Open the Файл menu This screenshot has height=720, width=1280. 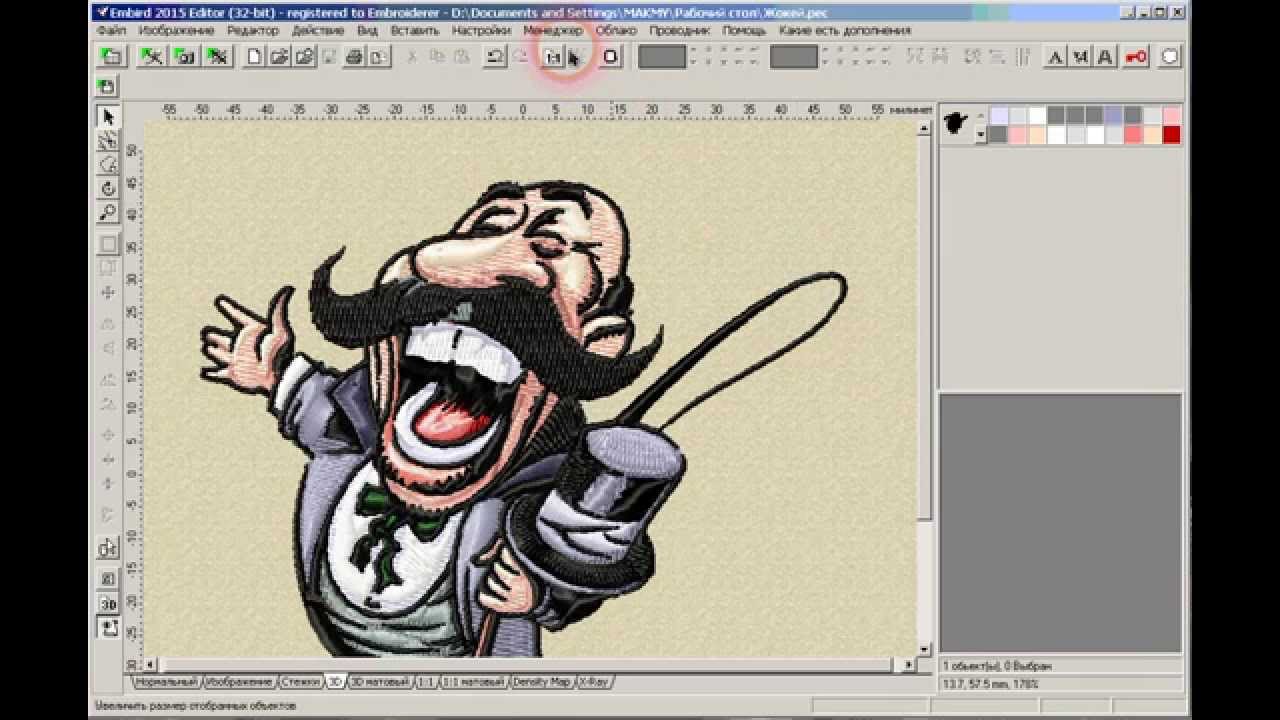[x=112, y=31]
